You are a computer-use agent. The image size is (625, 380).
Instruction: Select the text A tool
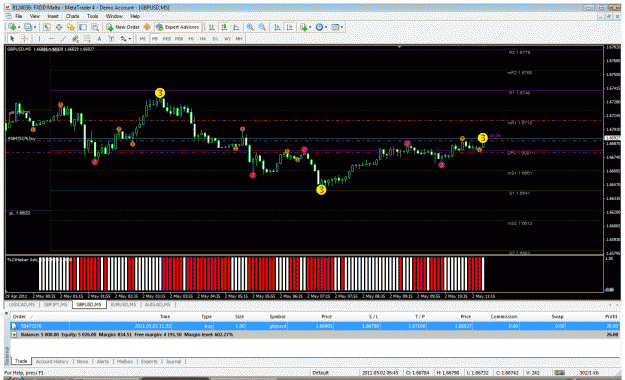[x=99, y=39]
